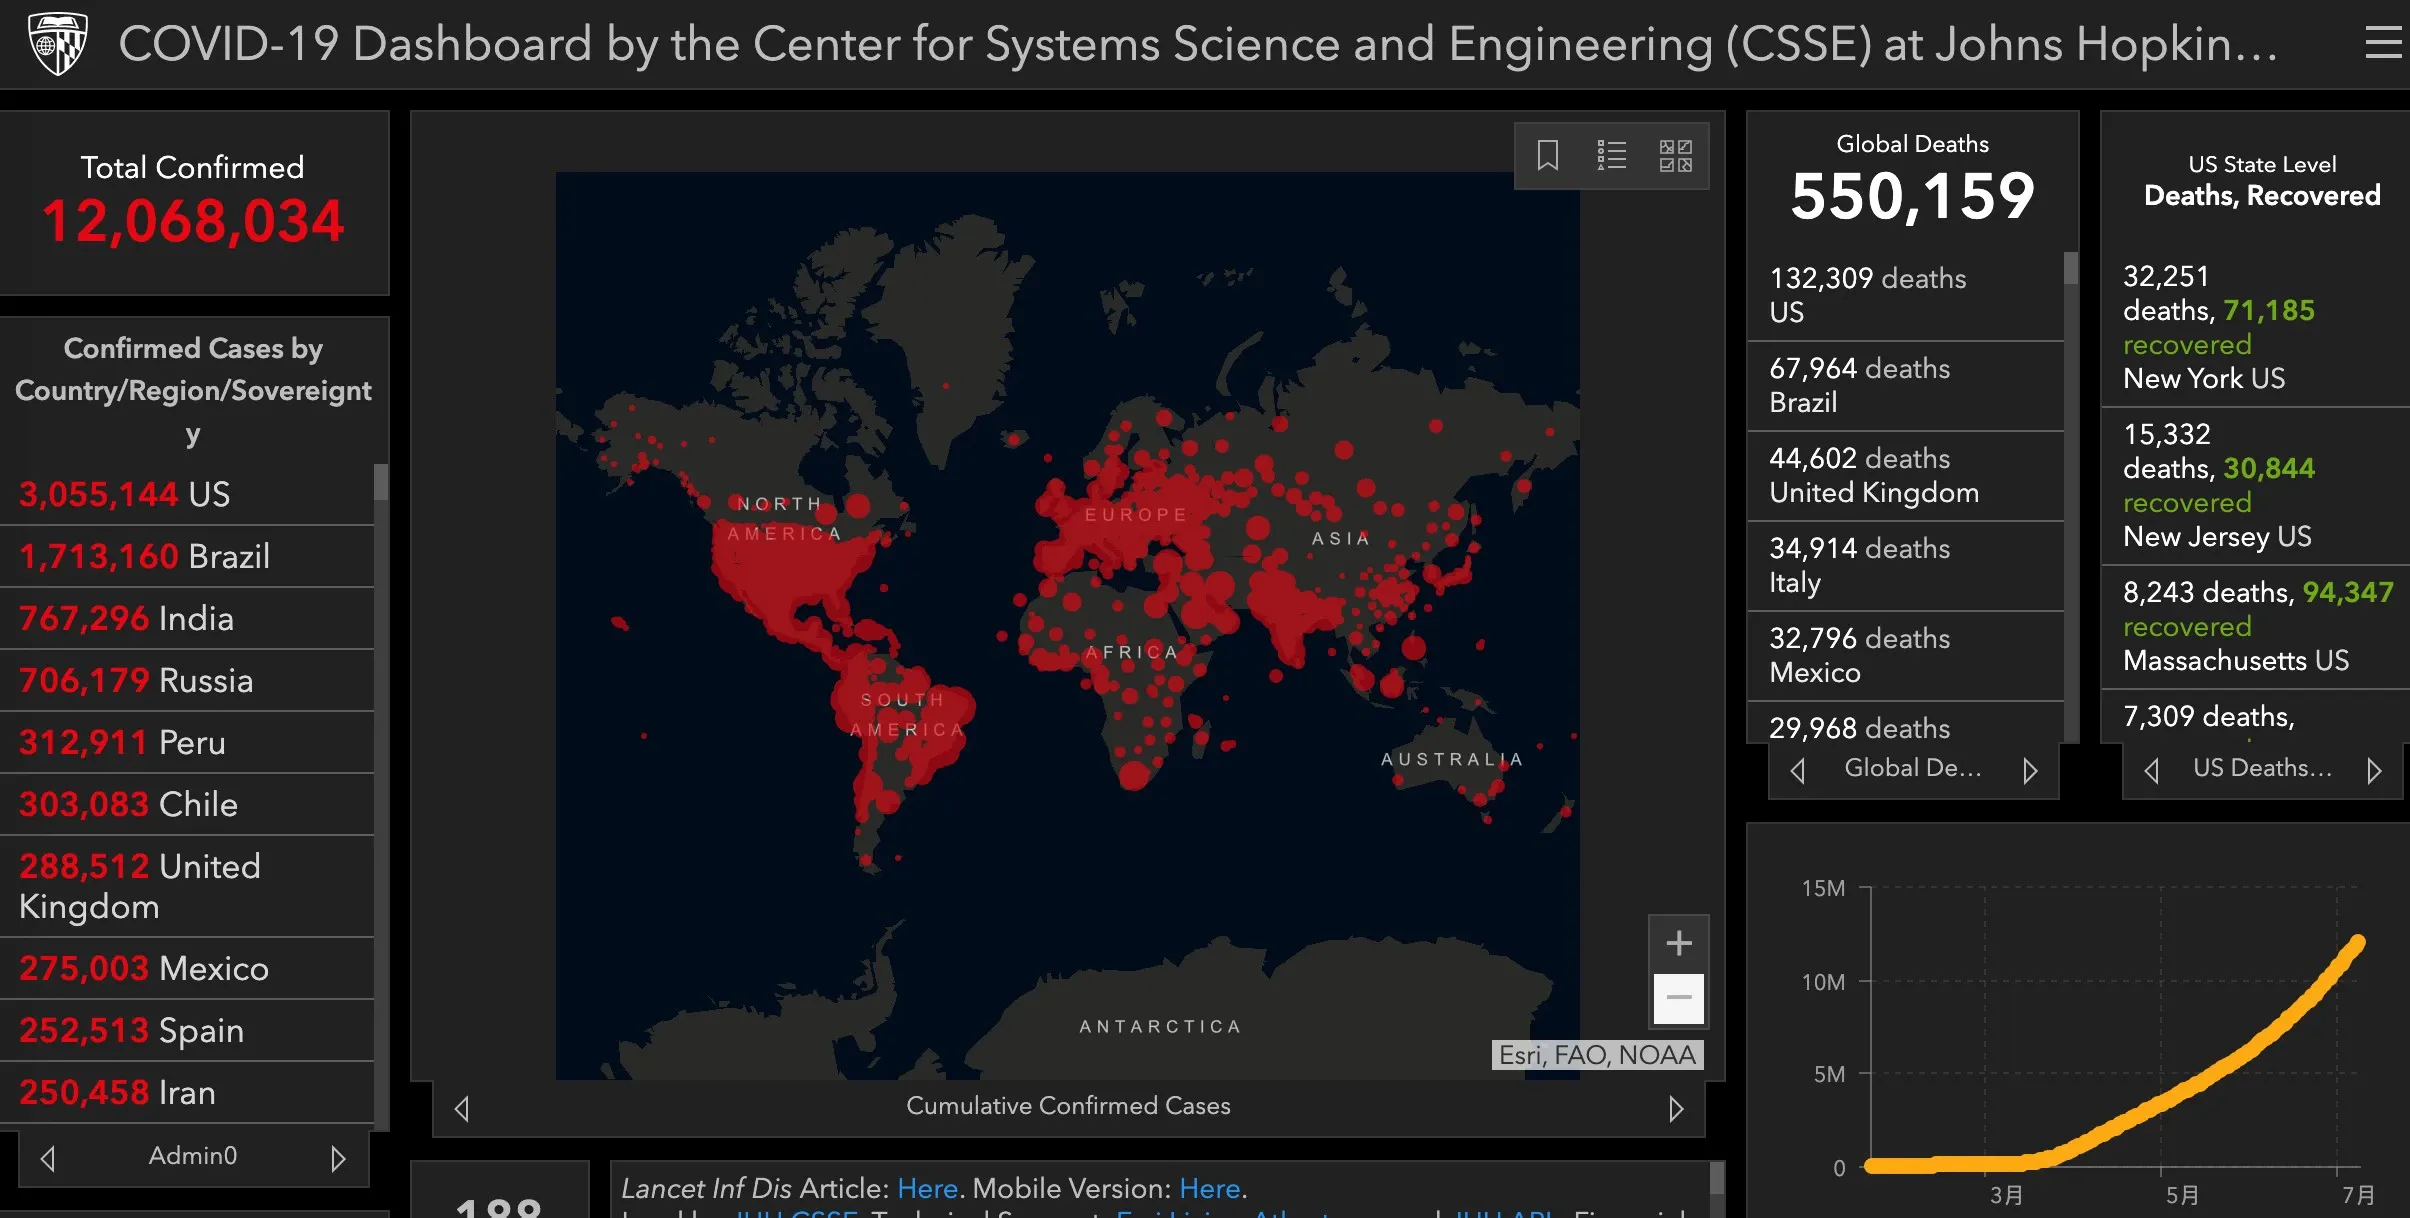
Task: Click the hamburger menu in the header
Action: tap(2383, 43)
